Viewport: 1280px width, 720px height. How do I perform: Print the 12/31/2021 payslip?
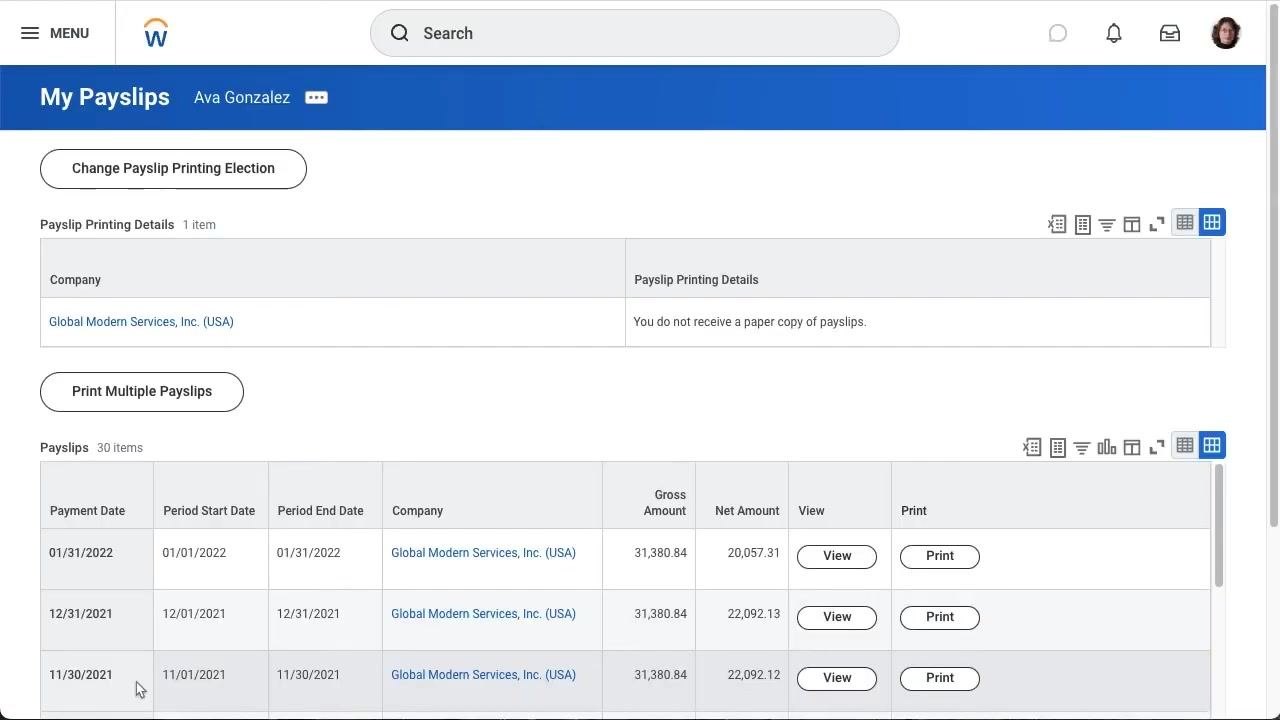[x=940, y=617]
